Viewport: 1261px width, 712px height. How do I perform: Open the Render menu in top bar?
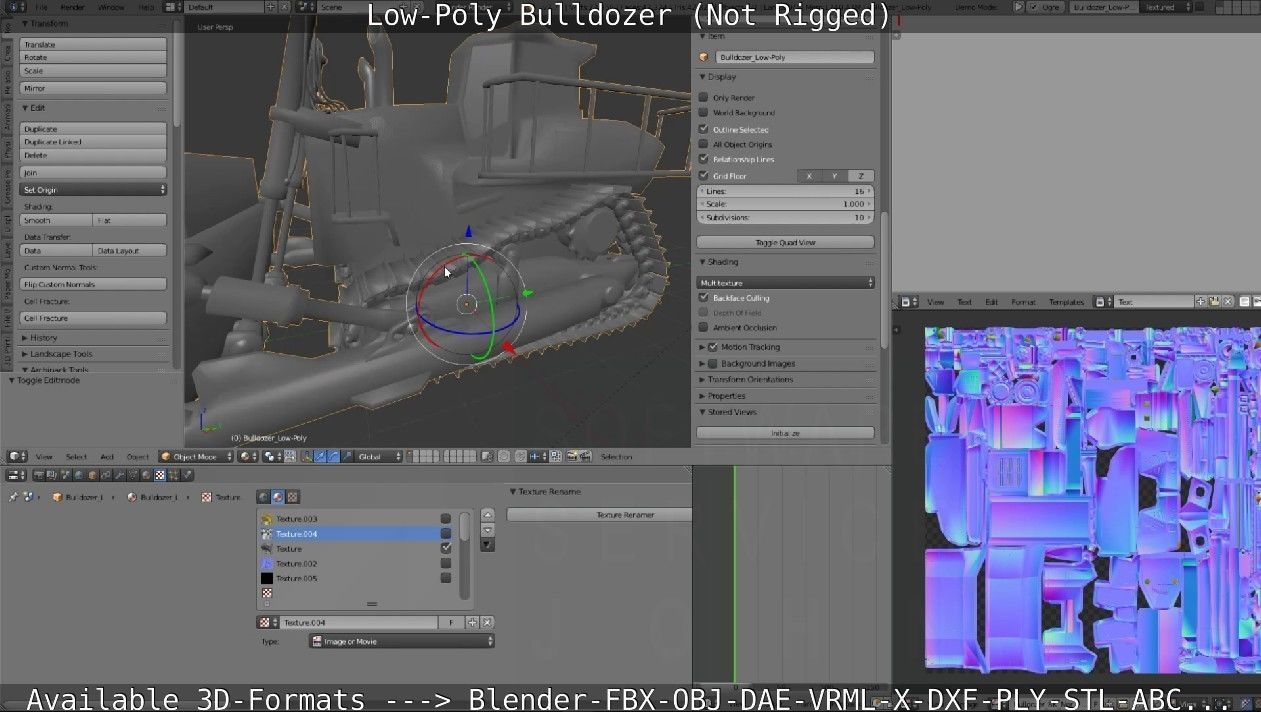(x=74, y=7)
